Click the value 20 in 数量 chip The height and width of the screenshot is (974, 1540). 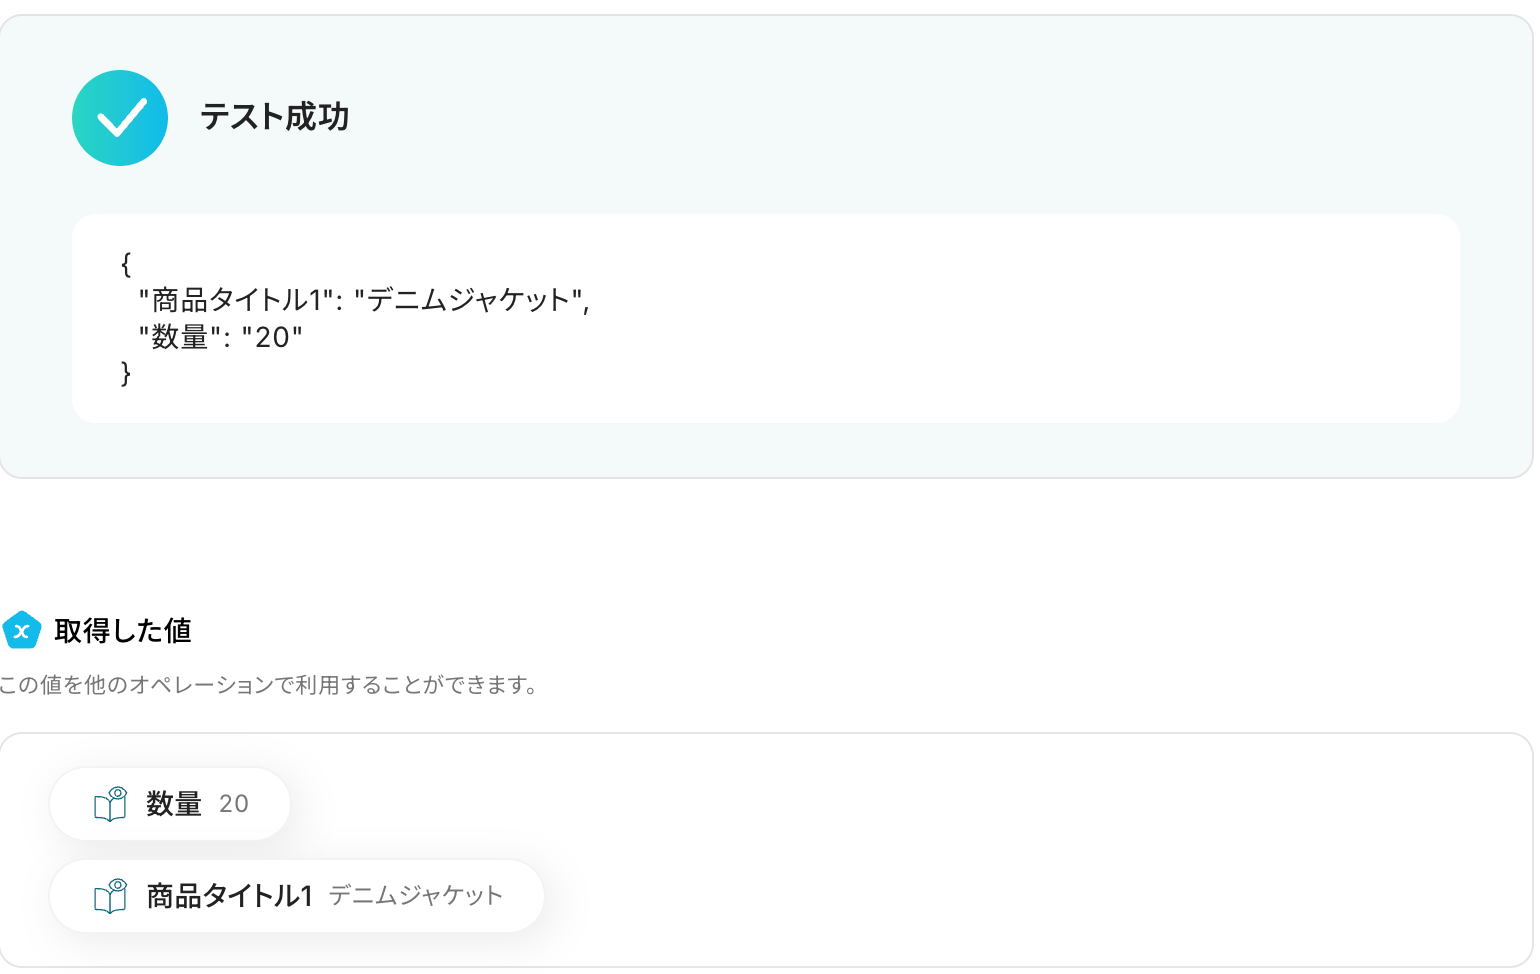click(x=234, y=804)
